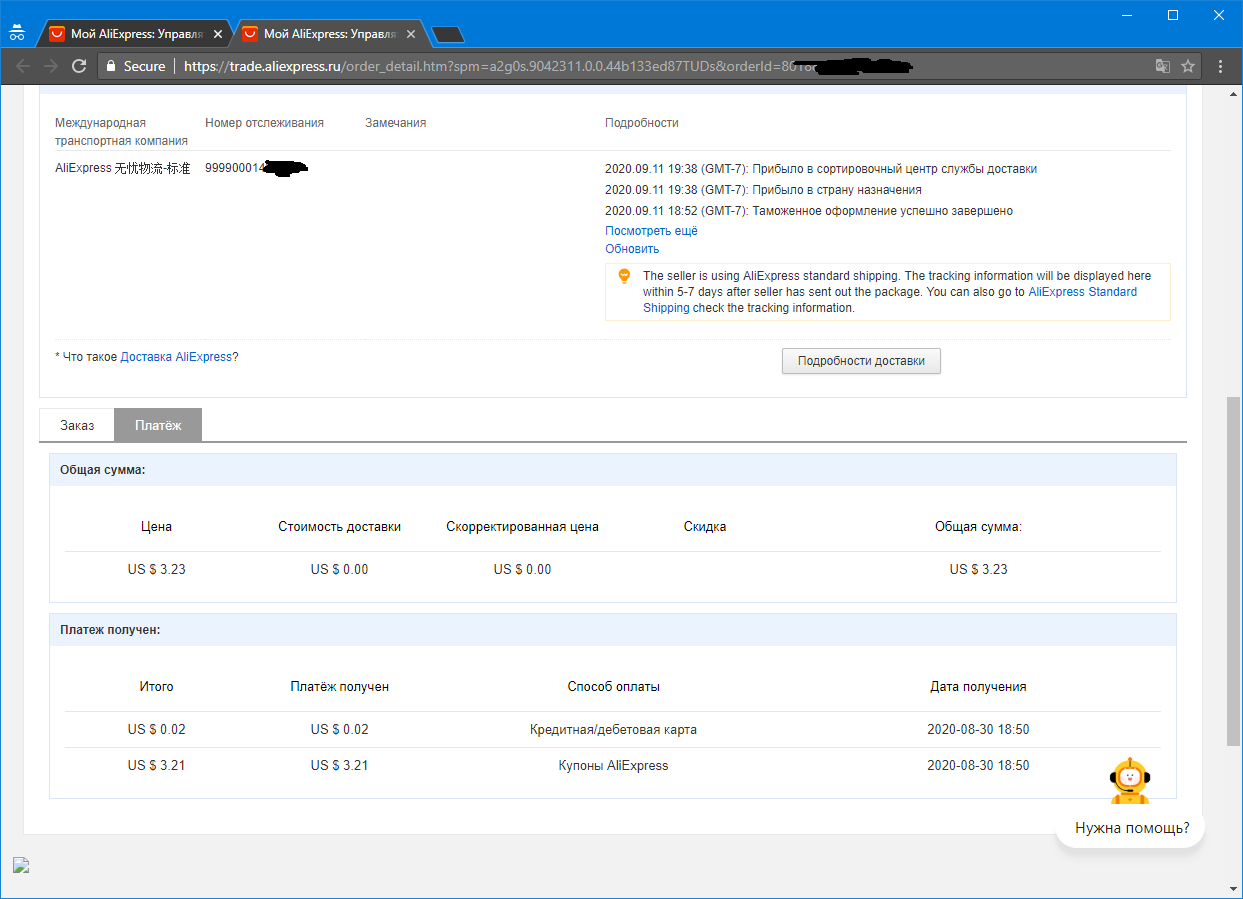Click the vertical scrollbar thumb
1243x899 pixels.
1233,570
